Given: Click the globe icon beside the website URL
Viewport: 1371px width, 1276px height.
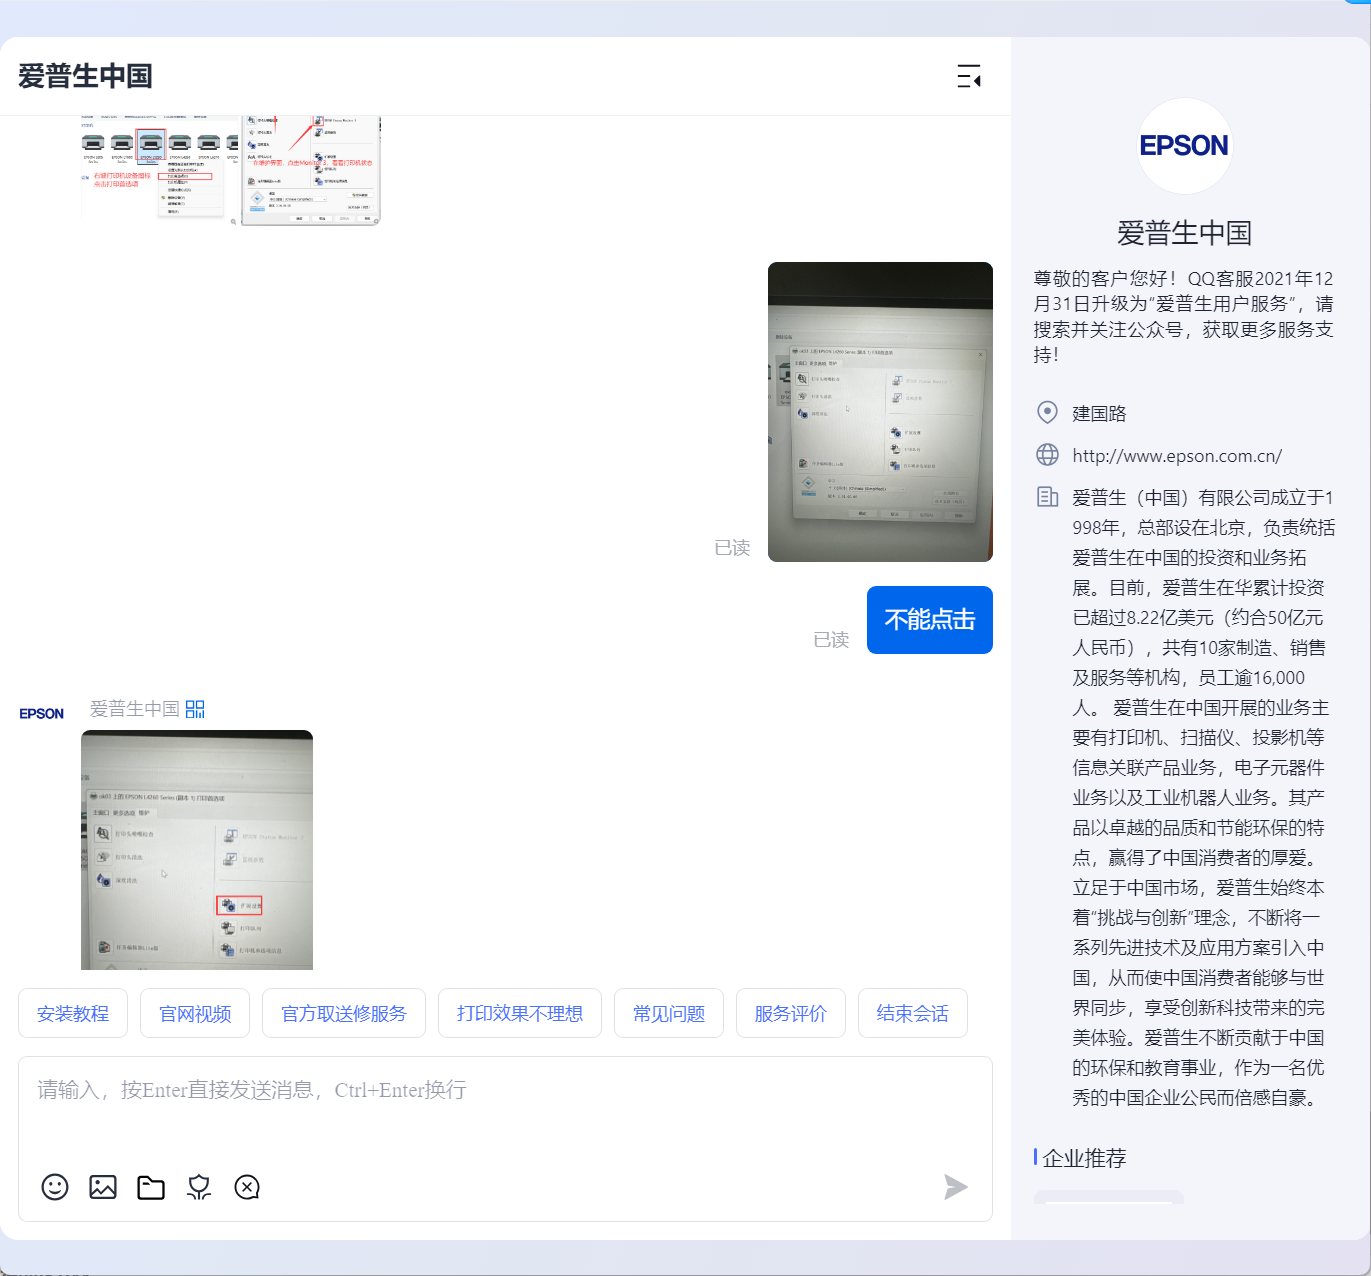Looking at the screenshot, I should (1047, 455).
